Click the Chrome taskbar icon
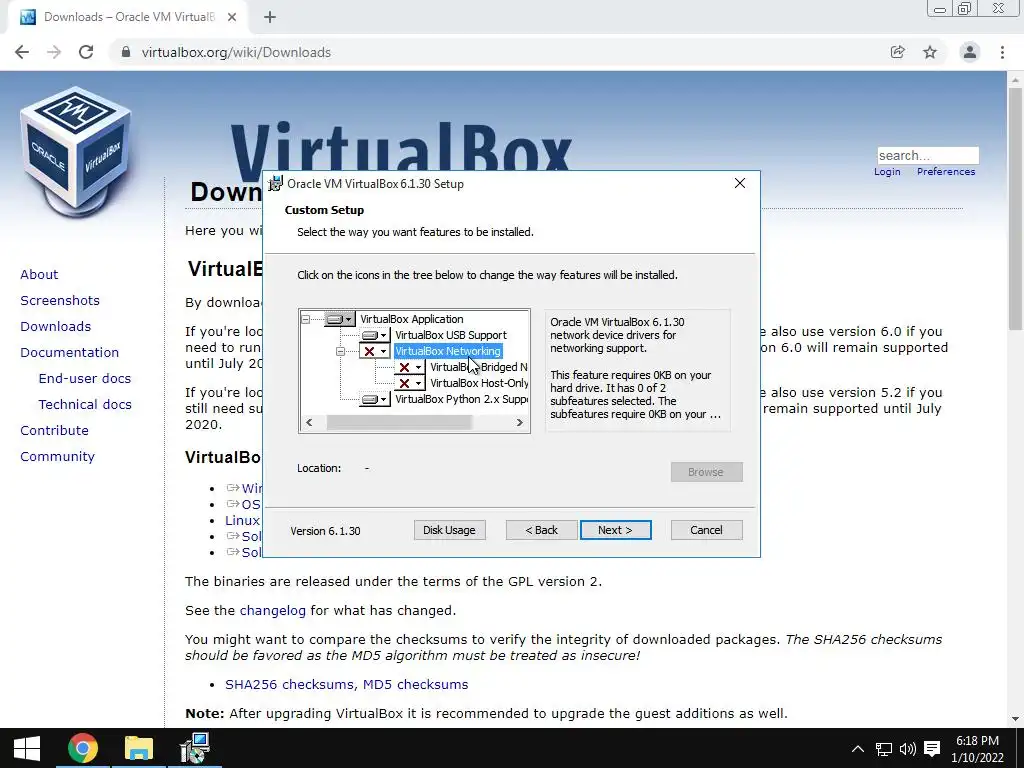Viewport: 1024px width, 768px height. coord(82,748)
